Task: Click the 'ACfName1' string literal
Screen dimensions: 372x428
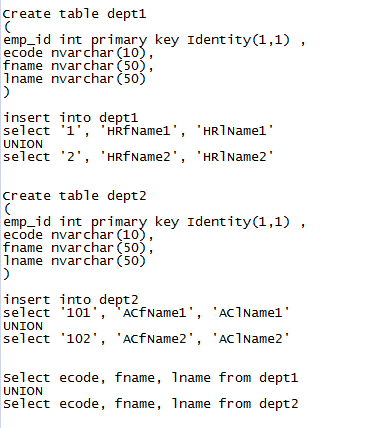Action: 155,313
